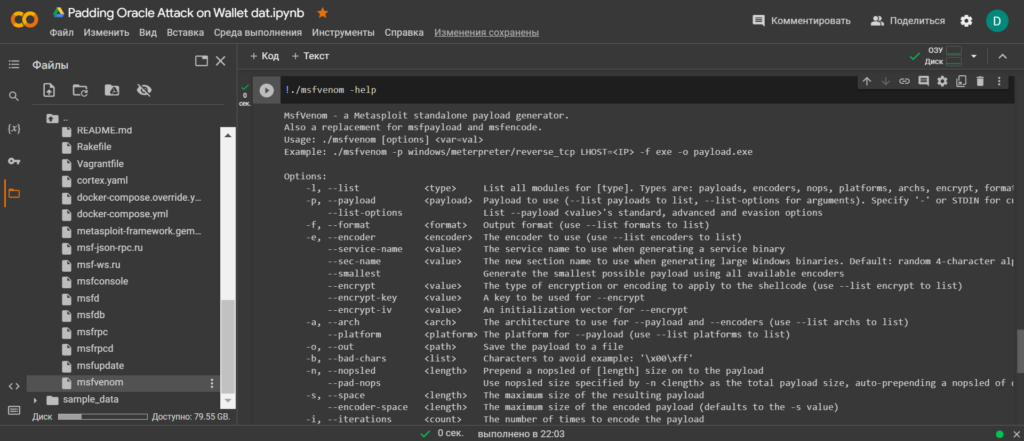The image size is (1024, 441).
Task: Expand the sample_data folder
Action: tap(35, 400)
